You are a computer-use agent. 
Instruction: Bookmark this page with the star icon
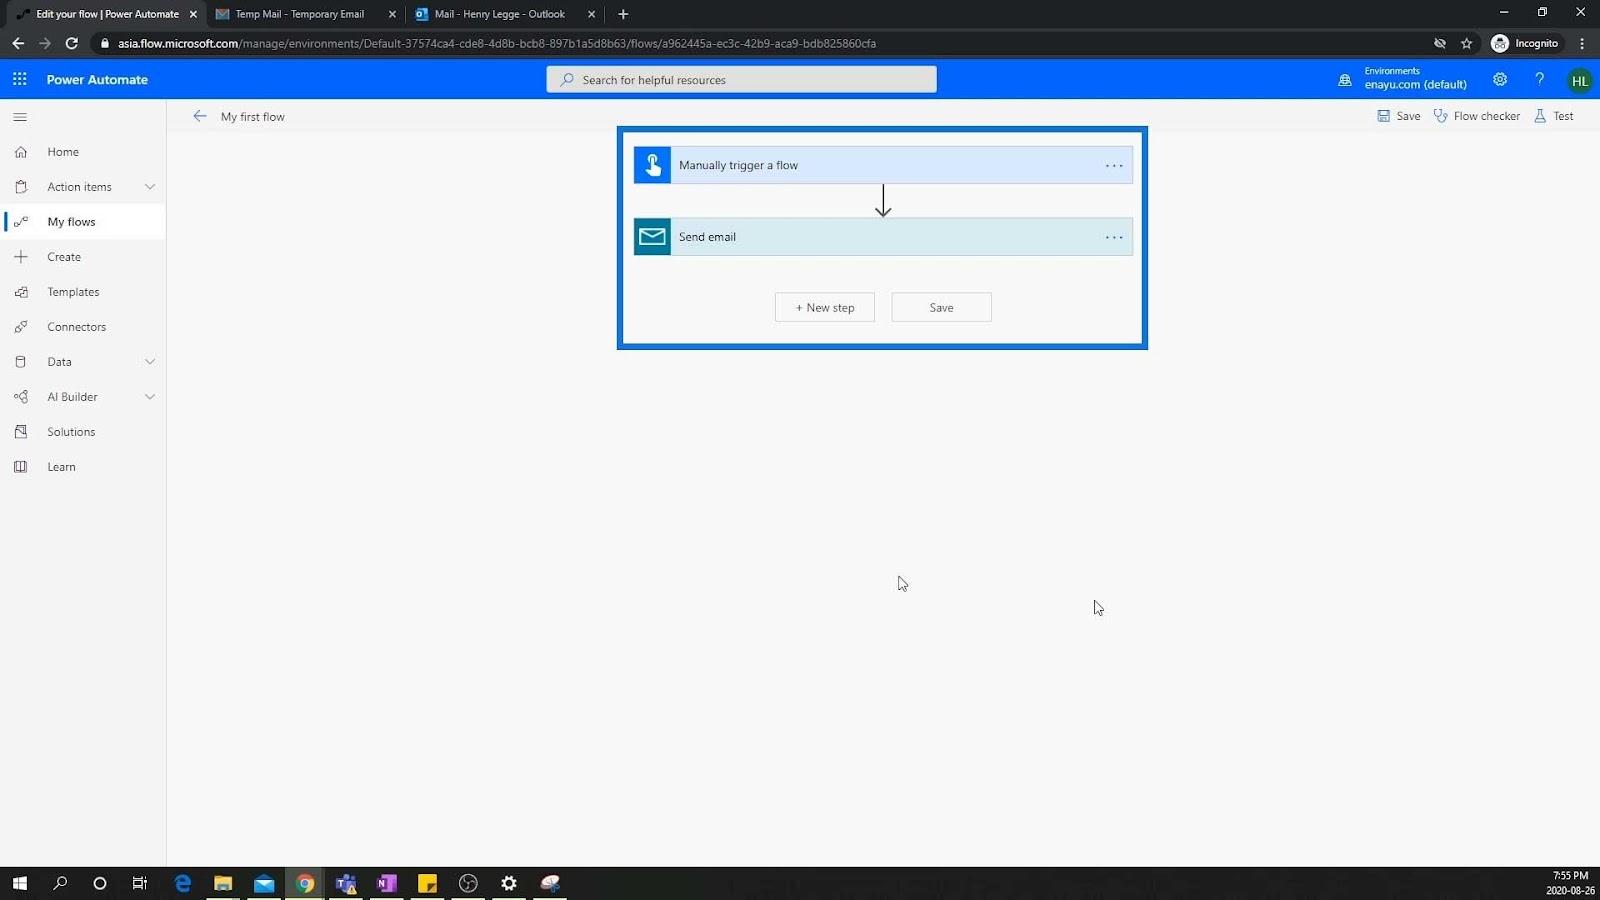(x=1467, y=43)
